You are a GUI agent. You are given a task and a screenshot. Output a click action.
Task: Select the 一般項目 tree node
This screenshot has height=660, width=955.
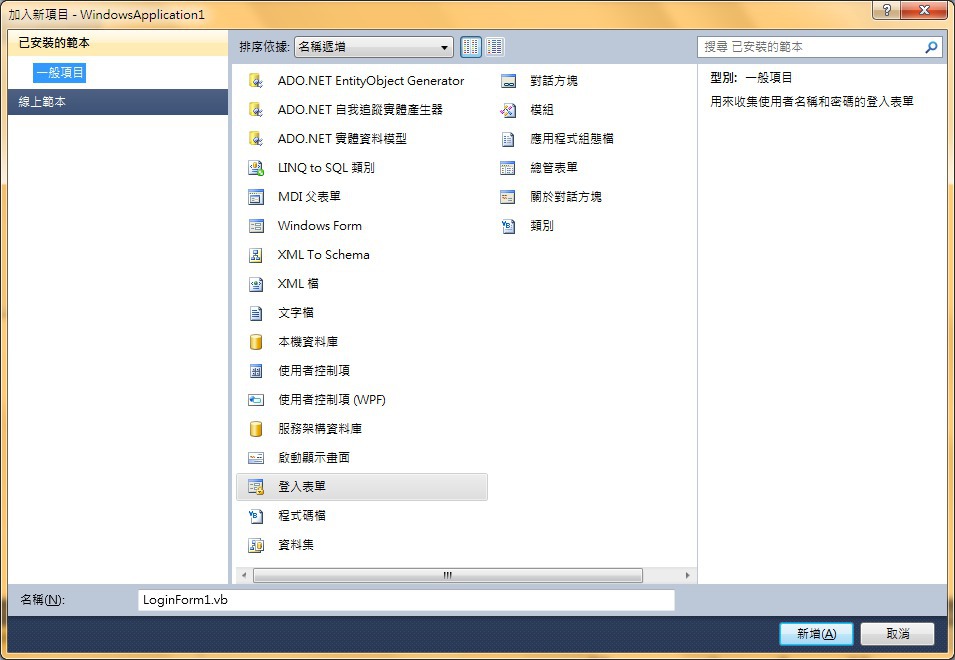tap(60, 72)
